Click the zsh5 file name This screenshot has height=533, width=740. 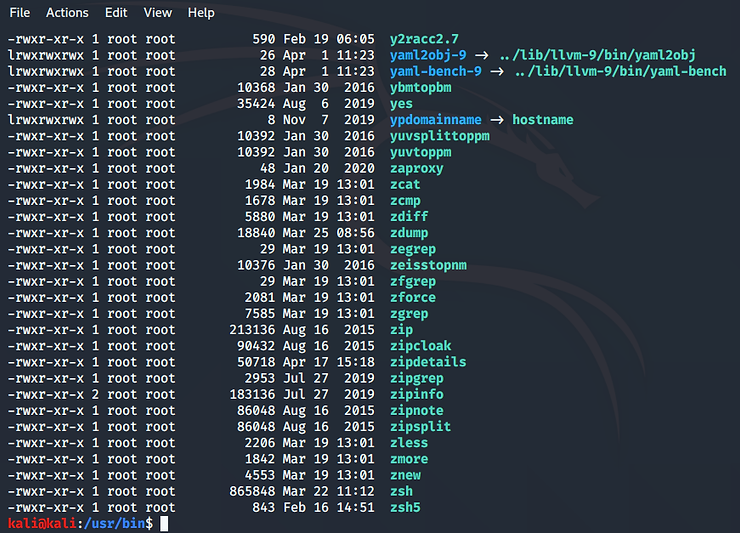(x=405, y=508)
